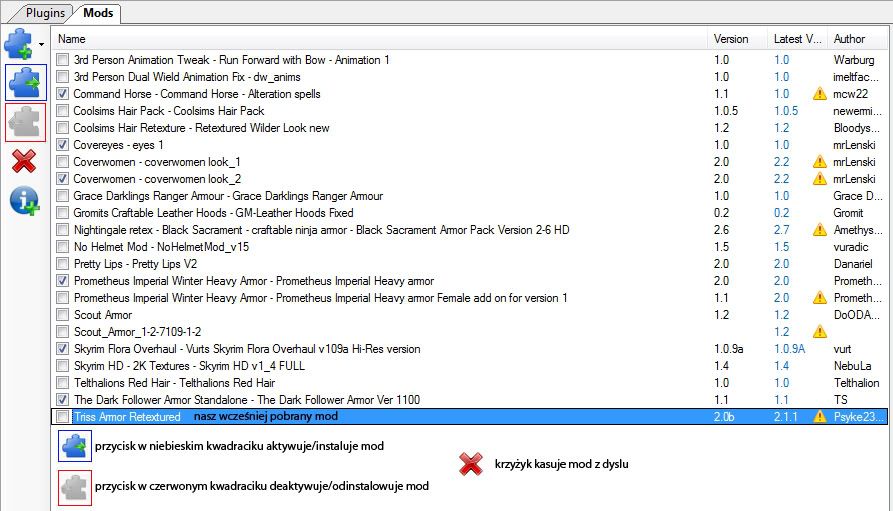The height and width of the screenshot is (511, 893).
Task: Click author Warburg cell
Action: point(854,60)
